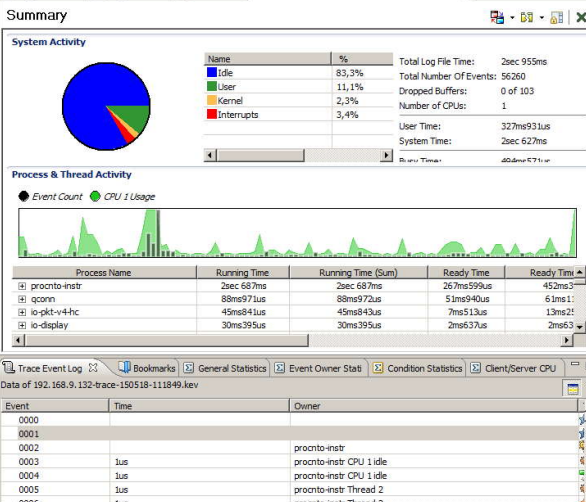Select the Interrupts row showing 3,4%
586x502 pixels.
tap(298, 114)
